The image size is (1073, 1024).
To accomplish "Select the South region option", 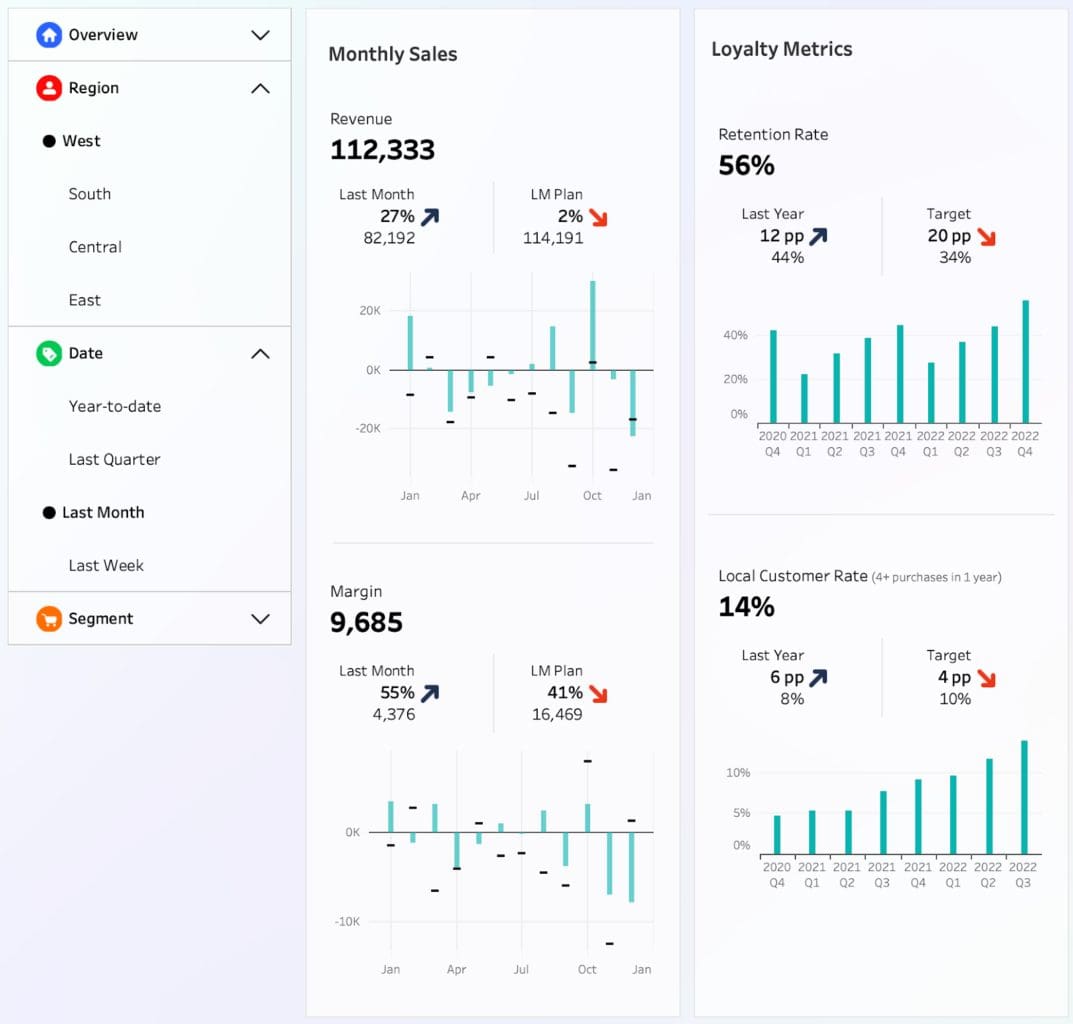I will [90, 194].
